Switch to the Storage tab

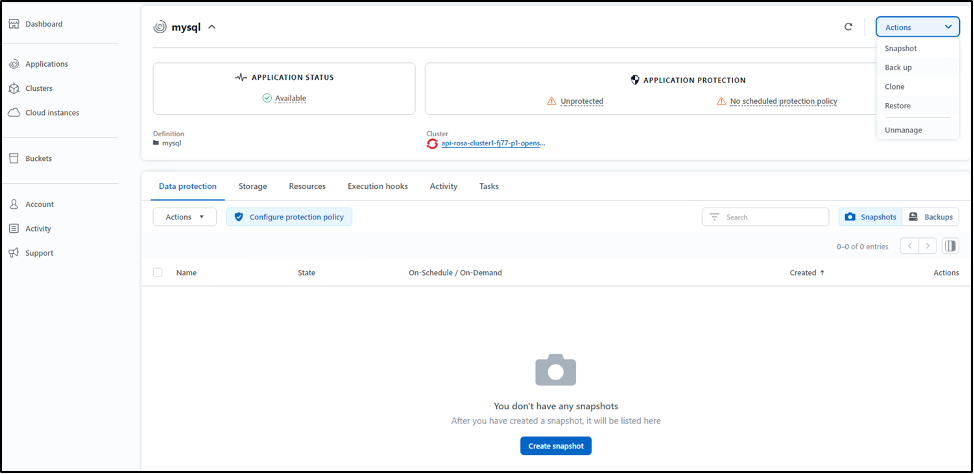click(x=253, y=186)
